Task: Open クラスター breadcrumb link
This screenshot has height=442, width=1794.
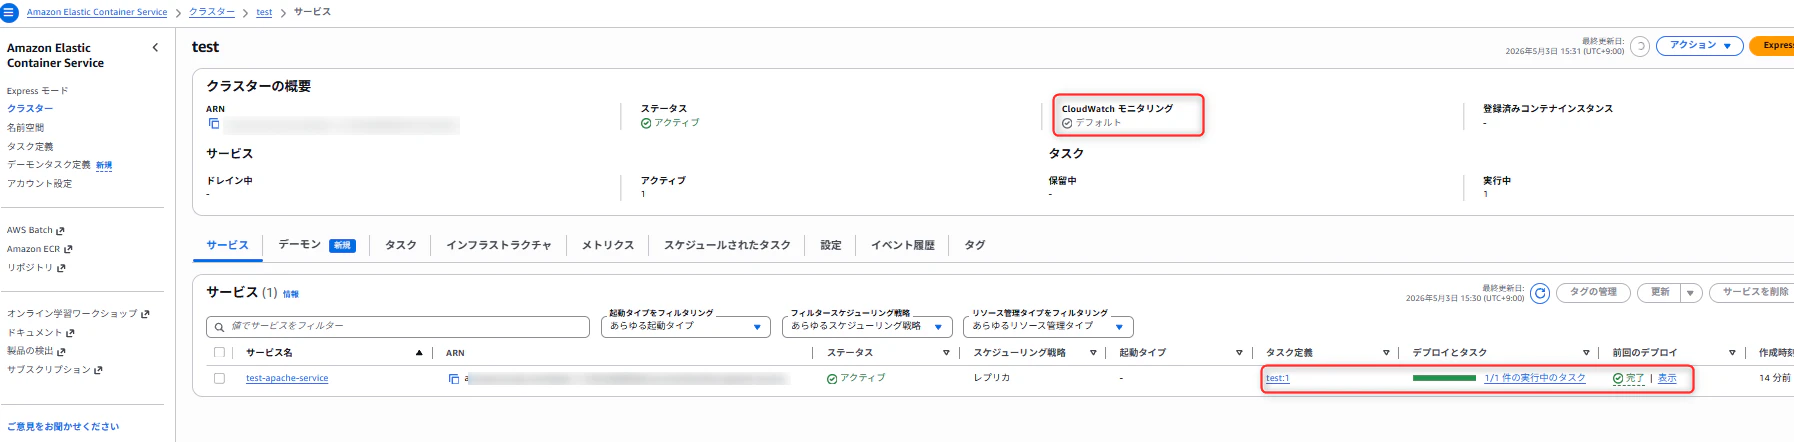Action: point(212,12)
